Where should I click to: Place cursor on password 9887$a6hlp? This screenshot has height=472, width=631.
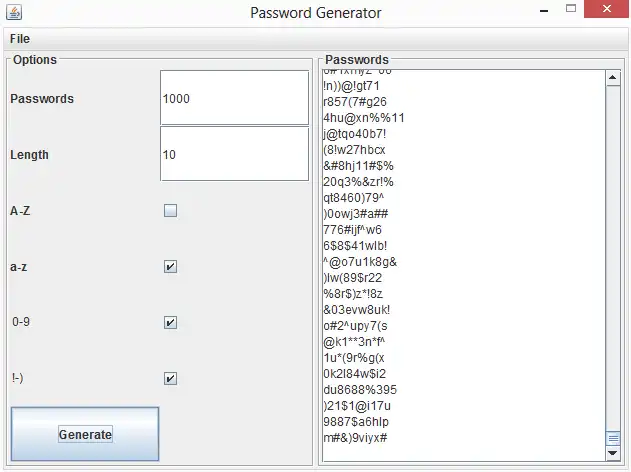(357, 422)
